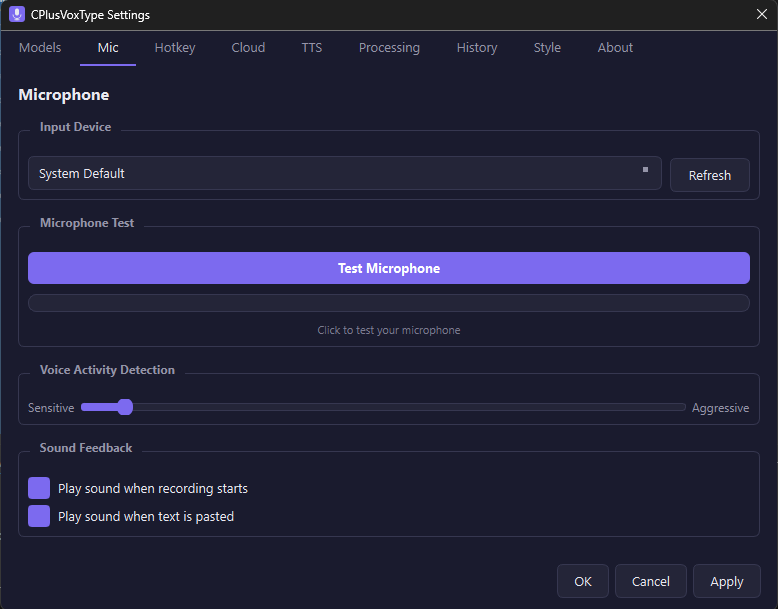View the History tab

[477, 48]
